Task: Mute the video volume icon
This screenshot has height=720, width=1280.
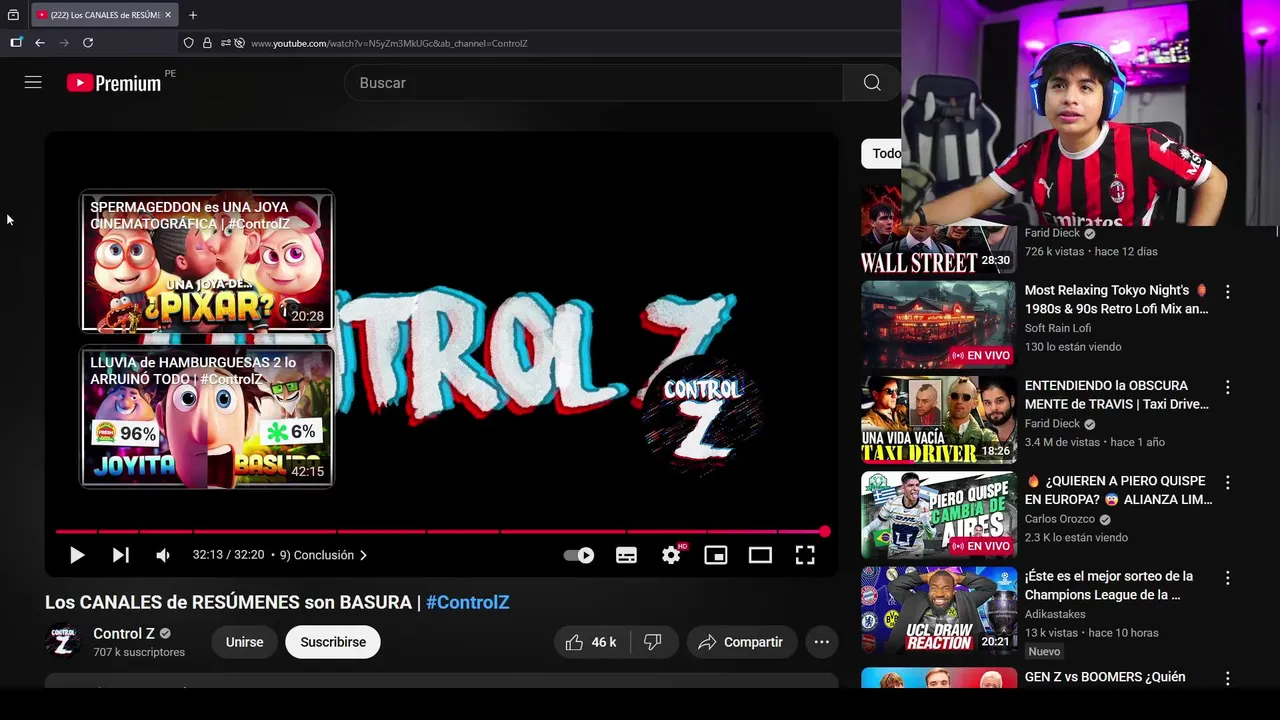Action: [163, 555]
